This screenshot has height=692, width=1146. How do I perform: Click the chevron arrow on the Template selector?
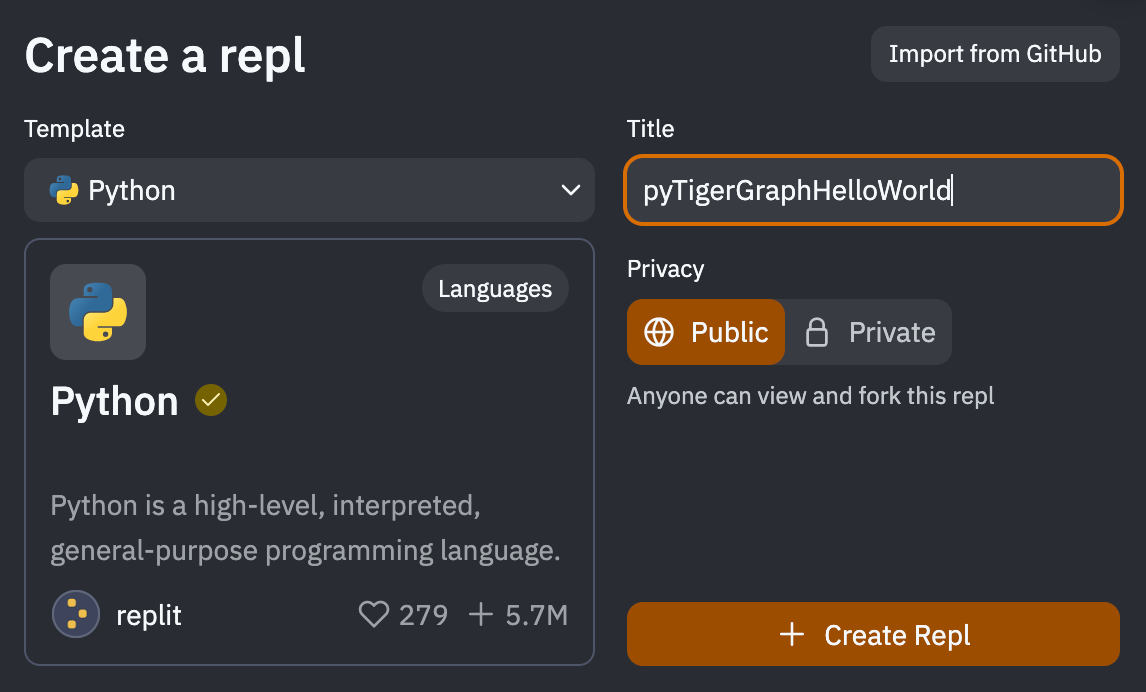click(570, 190)
